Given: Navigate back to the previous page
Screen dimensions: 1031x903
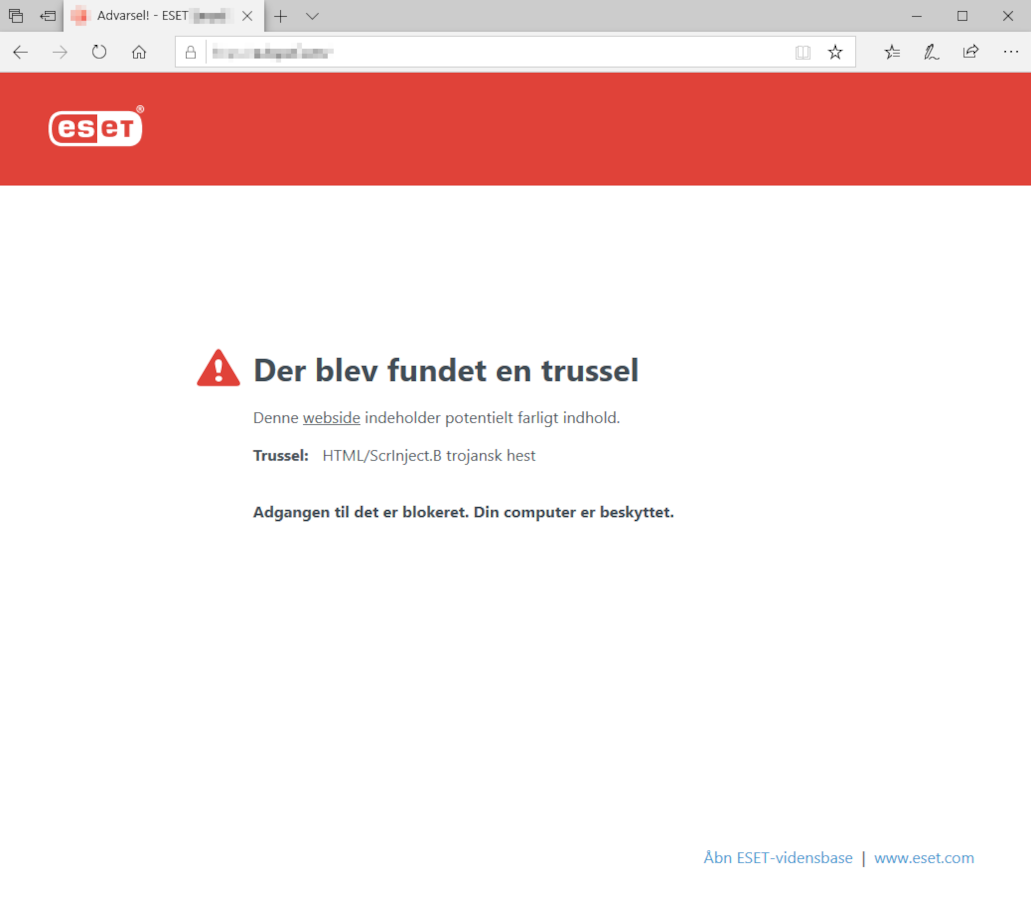Looking at the screenshot, I should point(20,52).
